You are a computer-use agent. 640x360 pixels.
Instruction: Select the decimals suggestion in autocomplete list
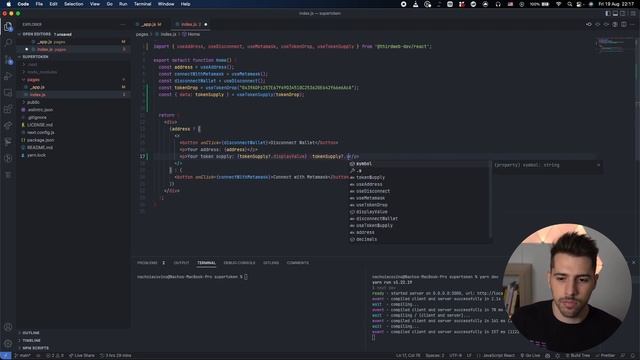point(420,239)
